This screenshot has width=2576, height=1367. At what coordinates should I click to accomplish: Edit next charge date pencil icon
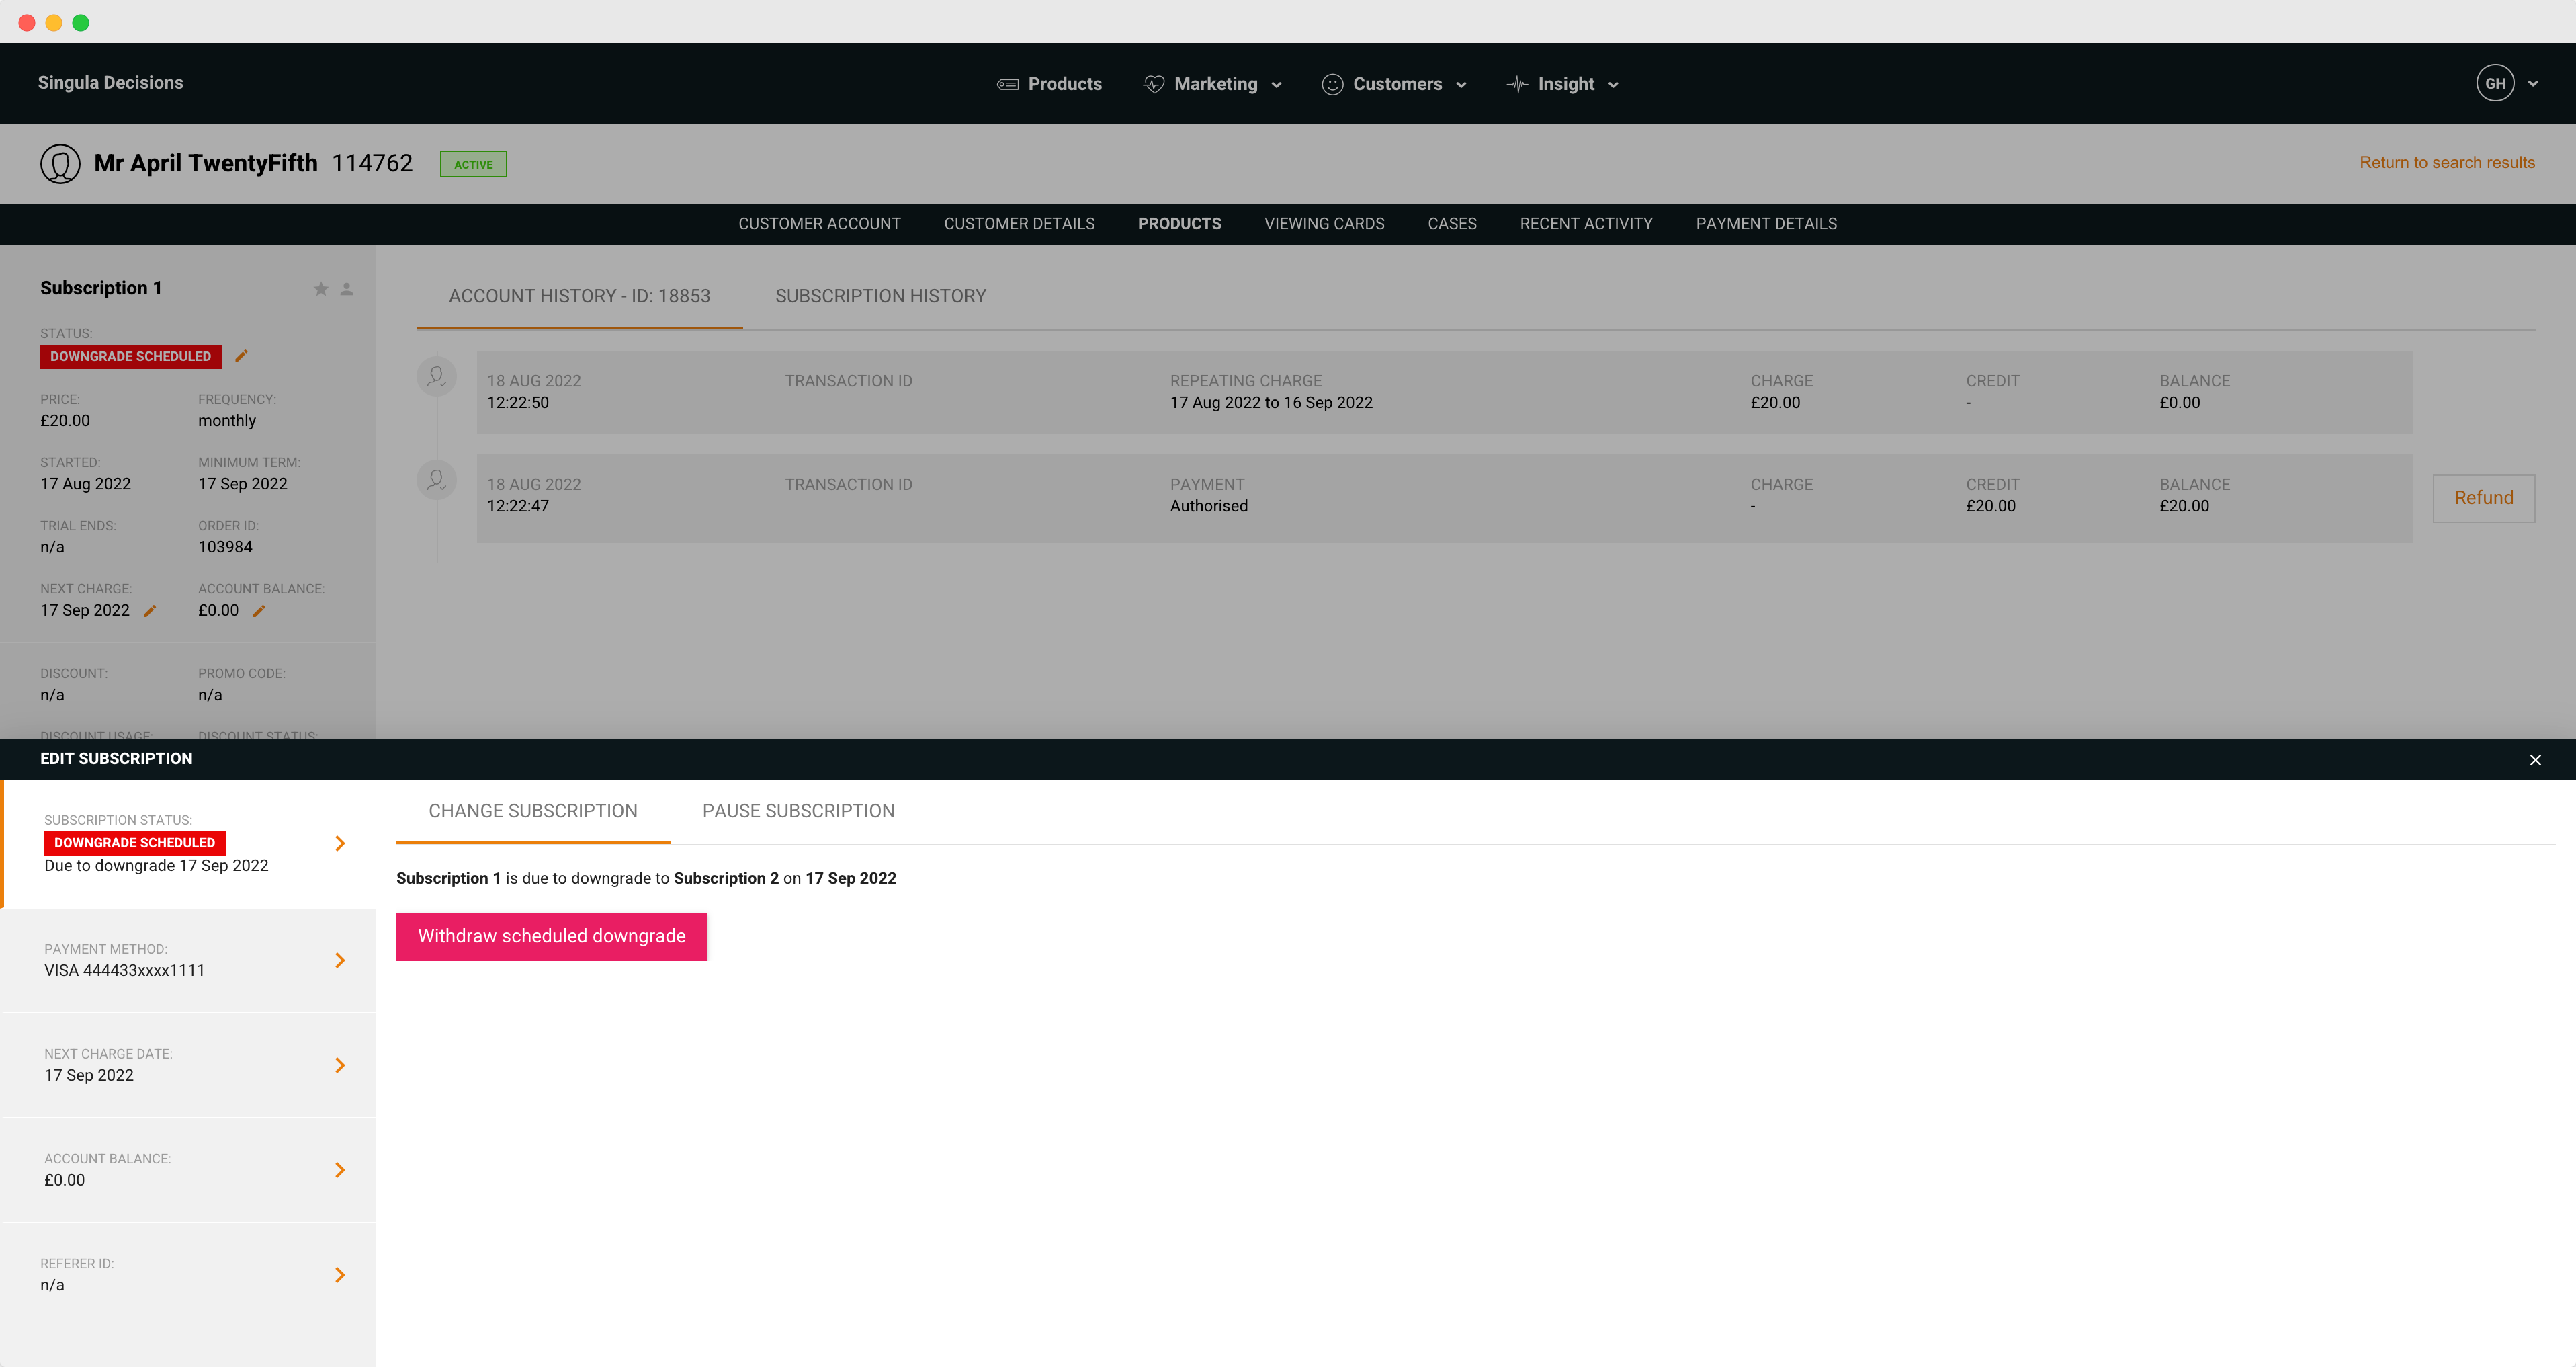150,611
